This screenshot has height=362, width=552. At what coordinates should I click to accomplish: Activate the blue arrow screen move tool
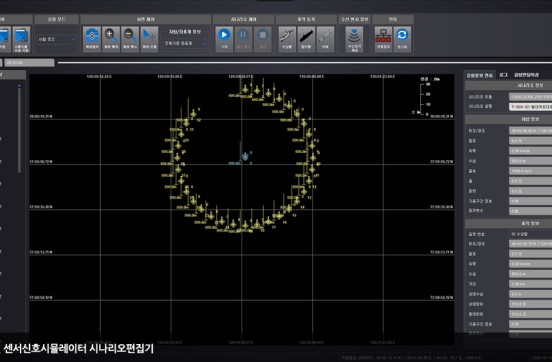click(149, 39)
